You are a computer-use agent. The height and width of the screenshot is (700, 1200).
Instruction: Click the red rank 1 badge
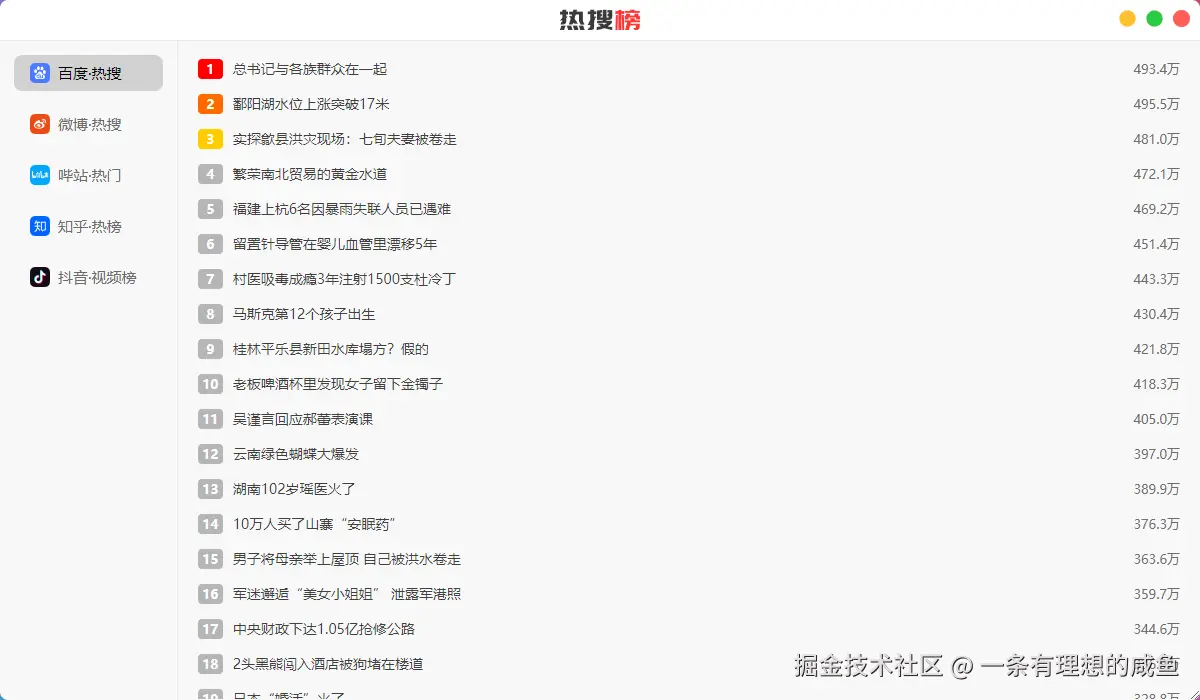click(x=210, y=69)
